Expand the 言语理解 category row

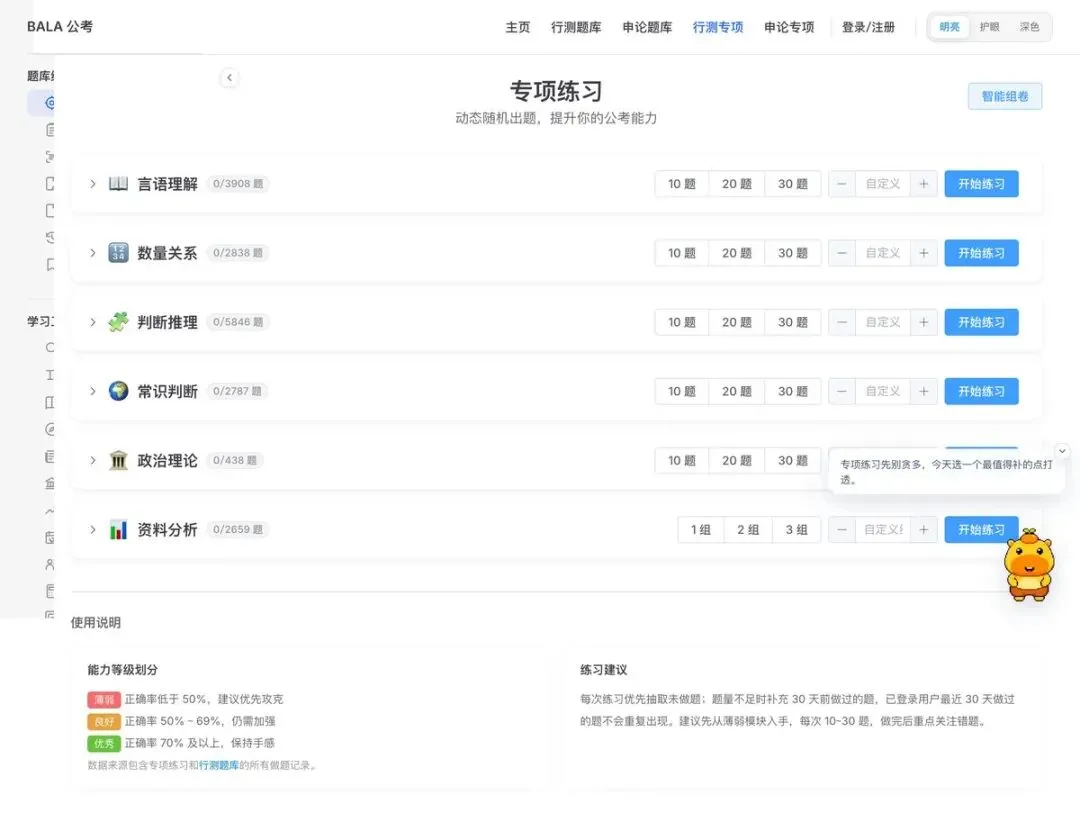[92, 184]
